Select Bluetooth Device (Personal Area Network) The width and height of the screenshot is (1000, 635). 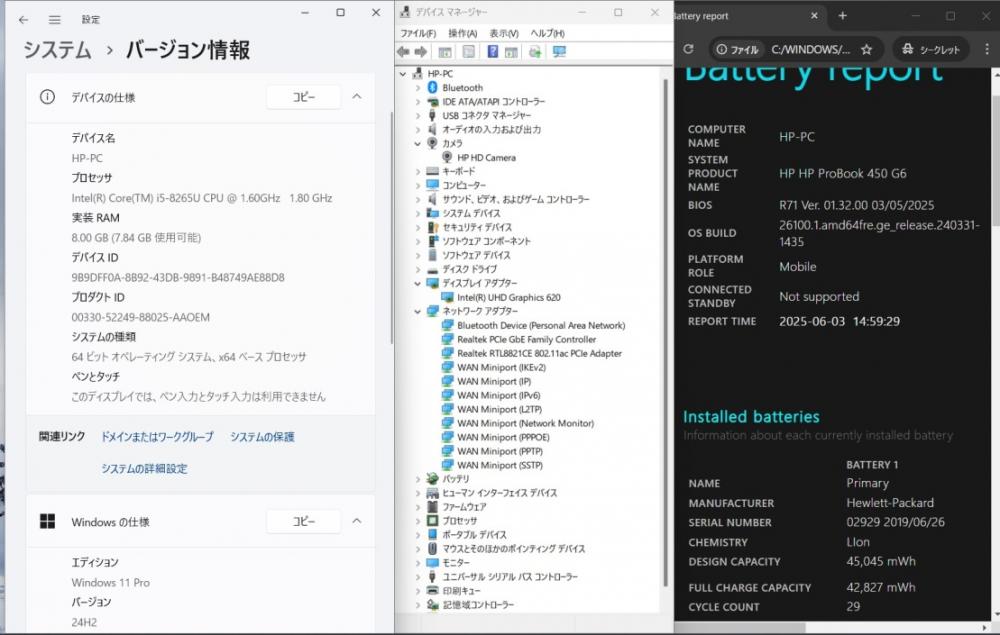pyautogui.click(x=534, y=326)
